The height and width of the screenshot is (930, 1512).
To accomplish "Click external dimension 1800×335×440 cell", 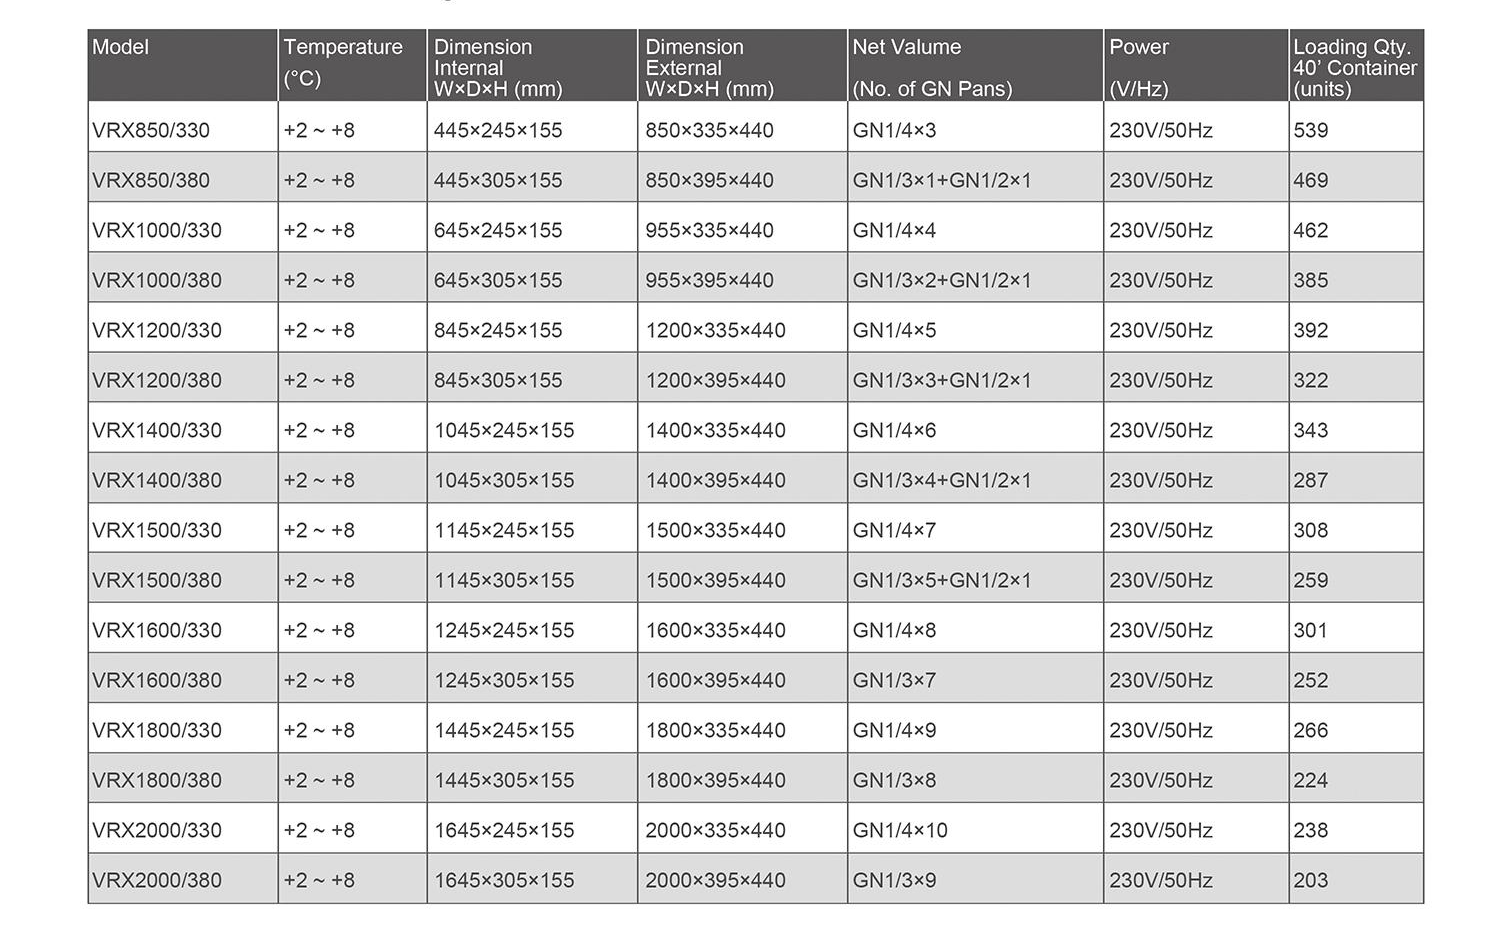I will coord(715,730).
